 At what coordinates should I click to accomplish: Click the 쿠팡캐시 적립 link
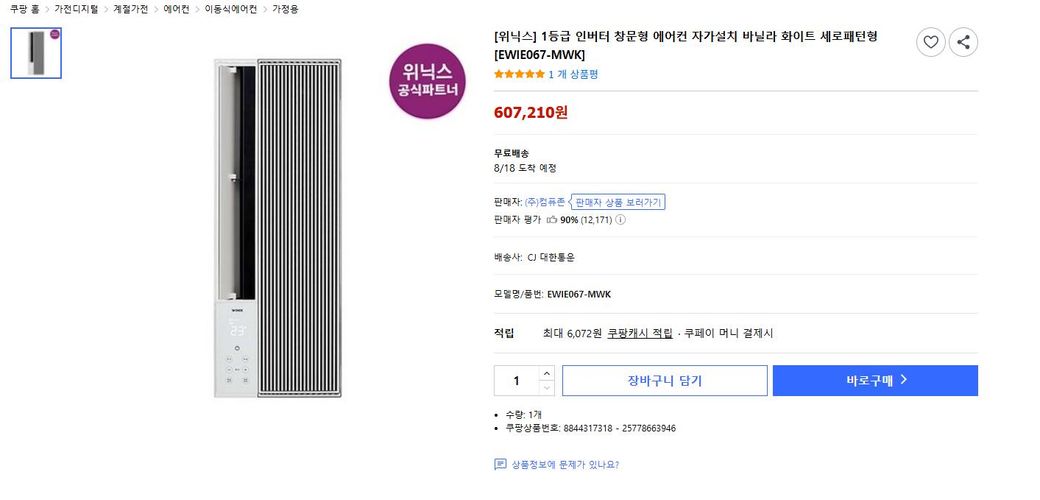pos(640,333)
